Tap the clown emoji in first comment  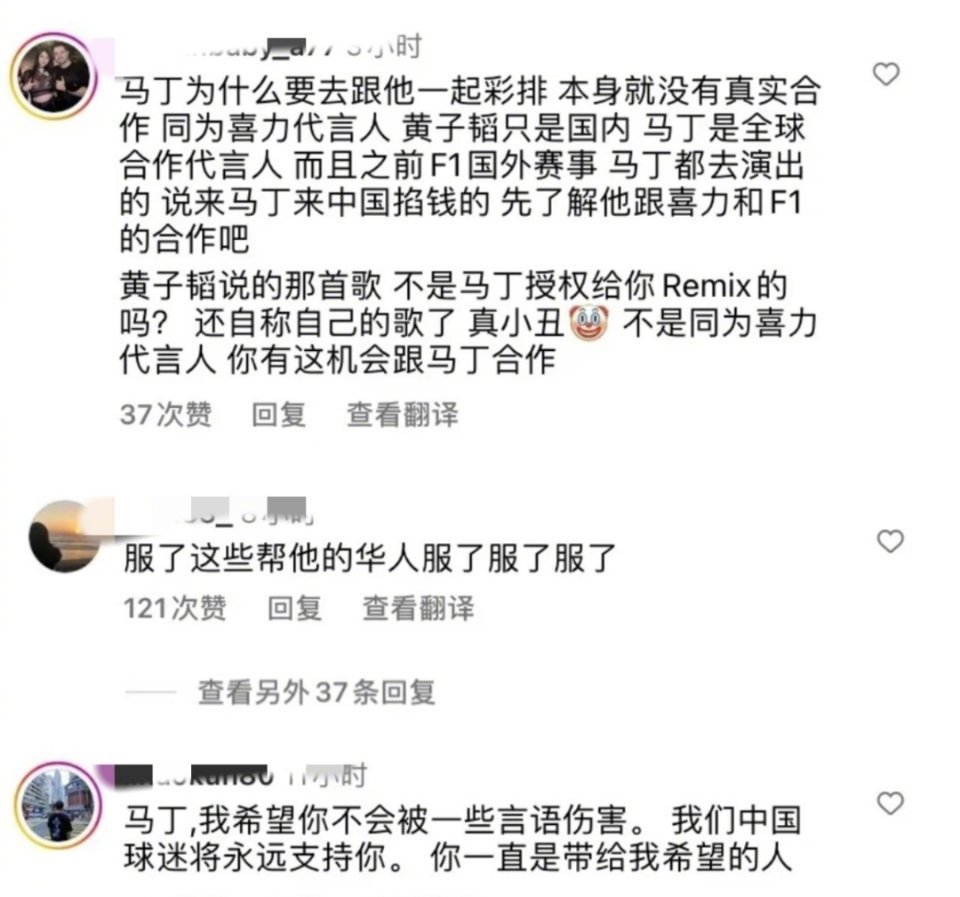(589, 323)
